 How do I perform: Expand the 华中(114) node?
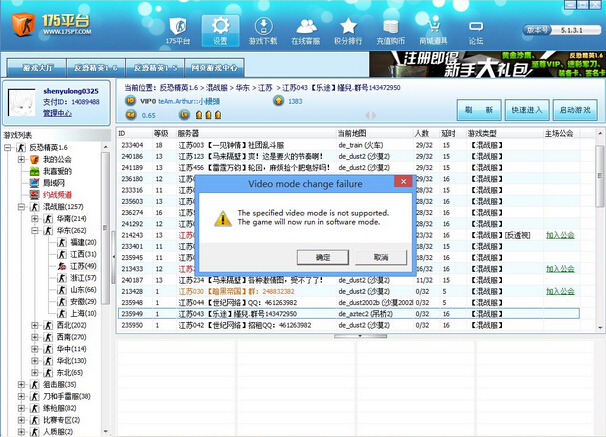35,349
